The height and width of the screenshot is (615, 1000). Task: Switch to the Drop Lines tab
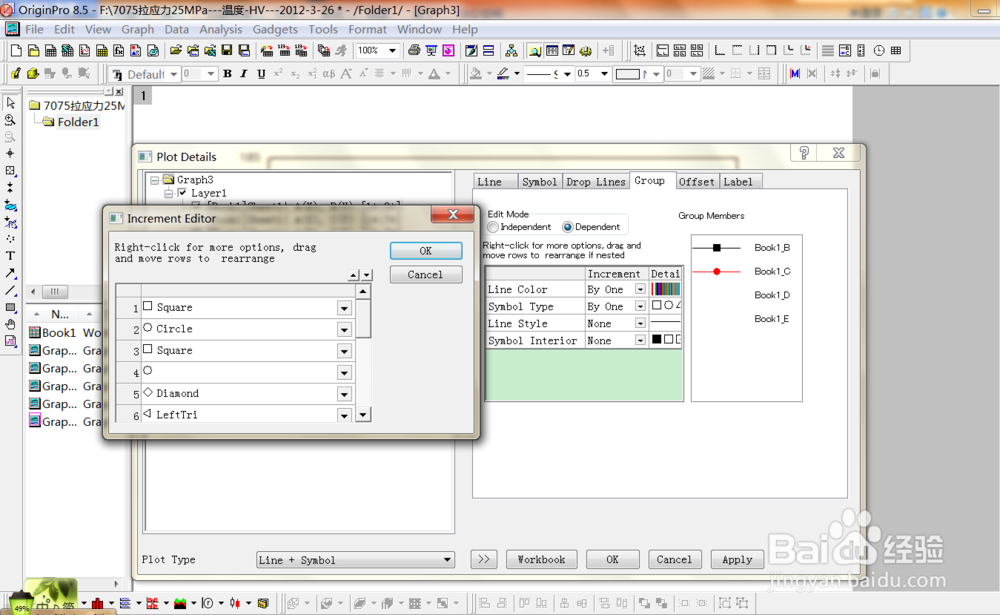[596, 182]
